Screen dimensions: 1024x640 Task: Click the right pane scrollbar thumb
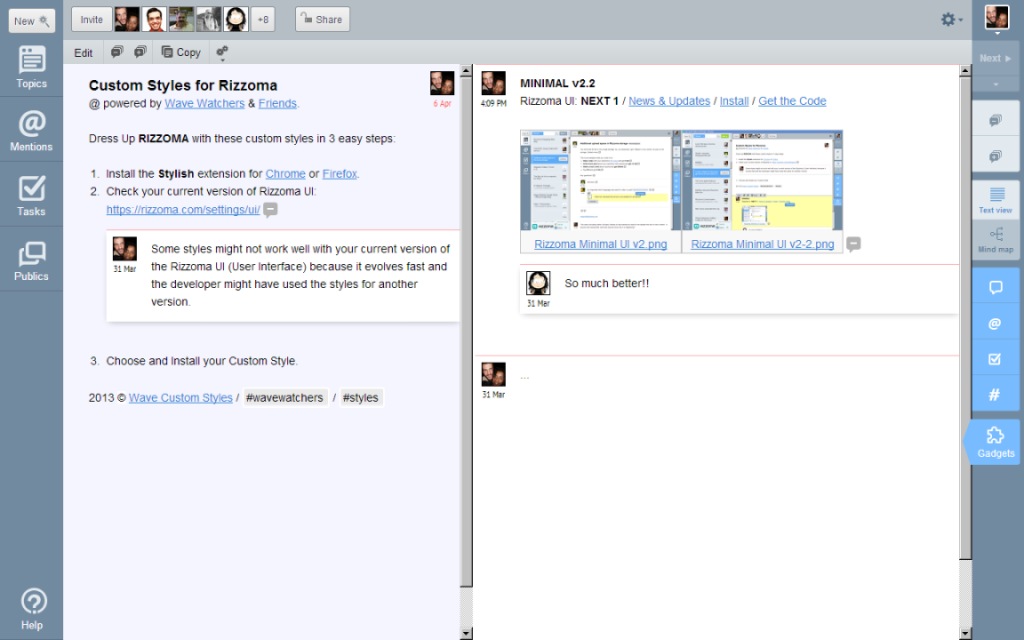(965, 317)
